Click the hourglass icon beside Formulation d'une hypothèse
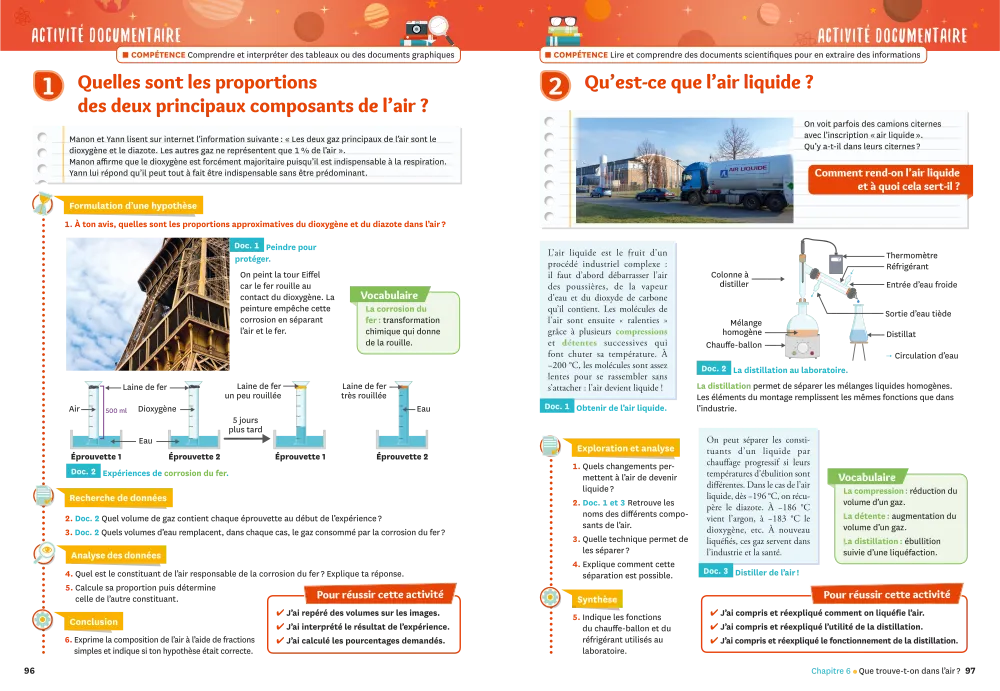 coord(43,204)
